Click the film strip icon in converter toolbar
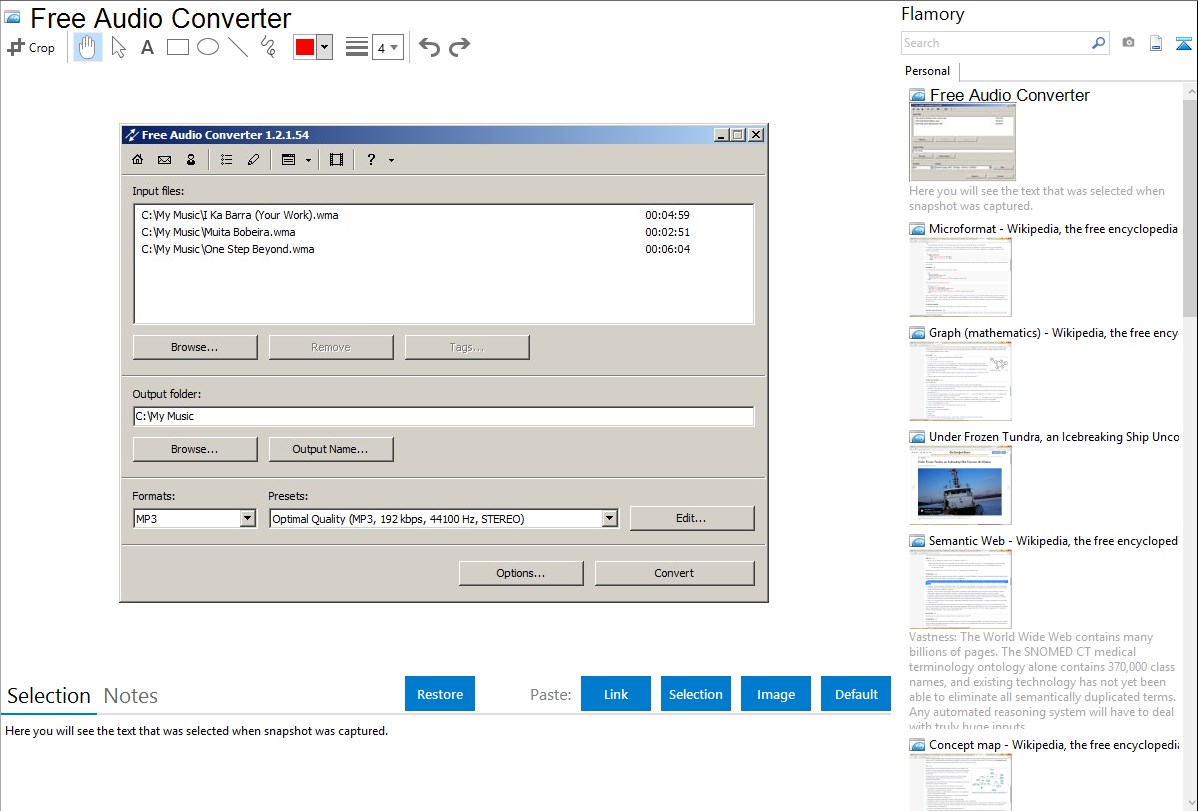 coord(336,160)
